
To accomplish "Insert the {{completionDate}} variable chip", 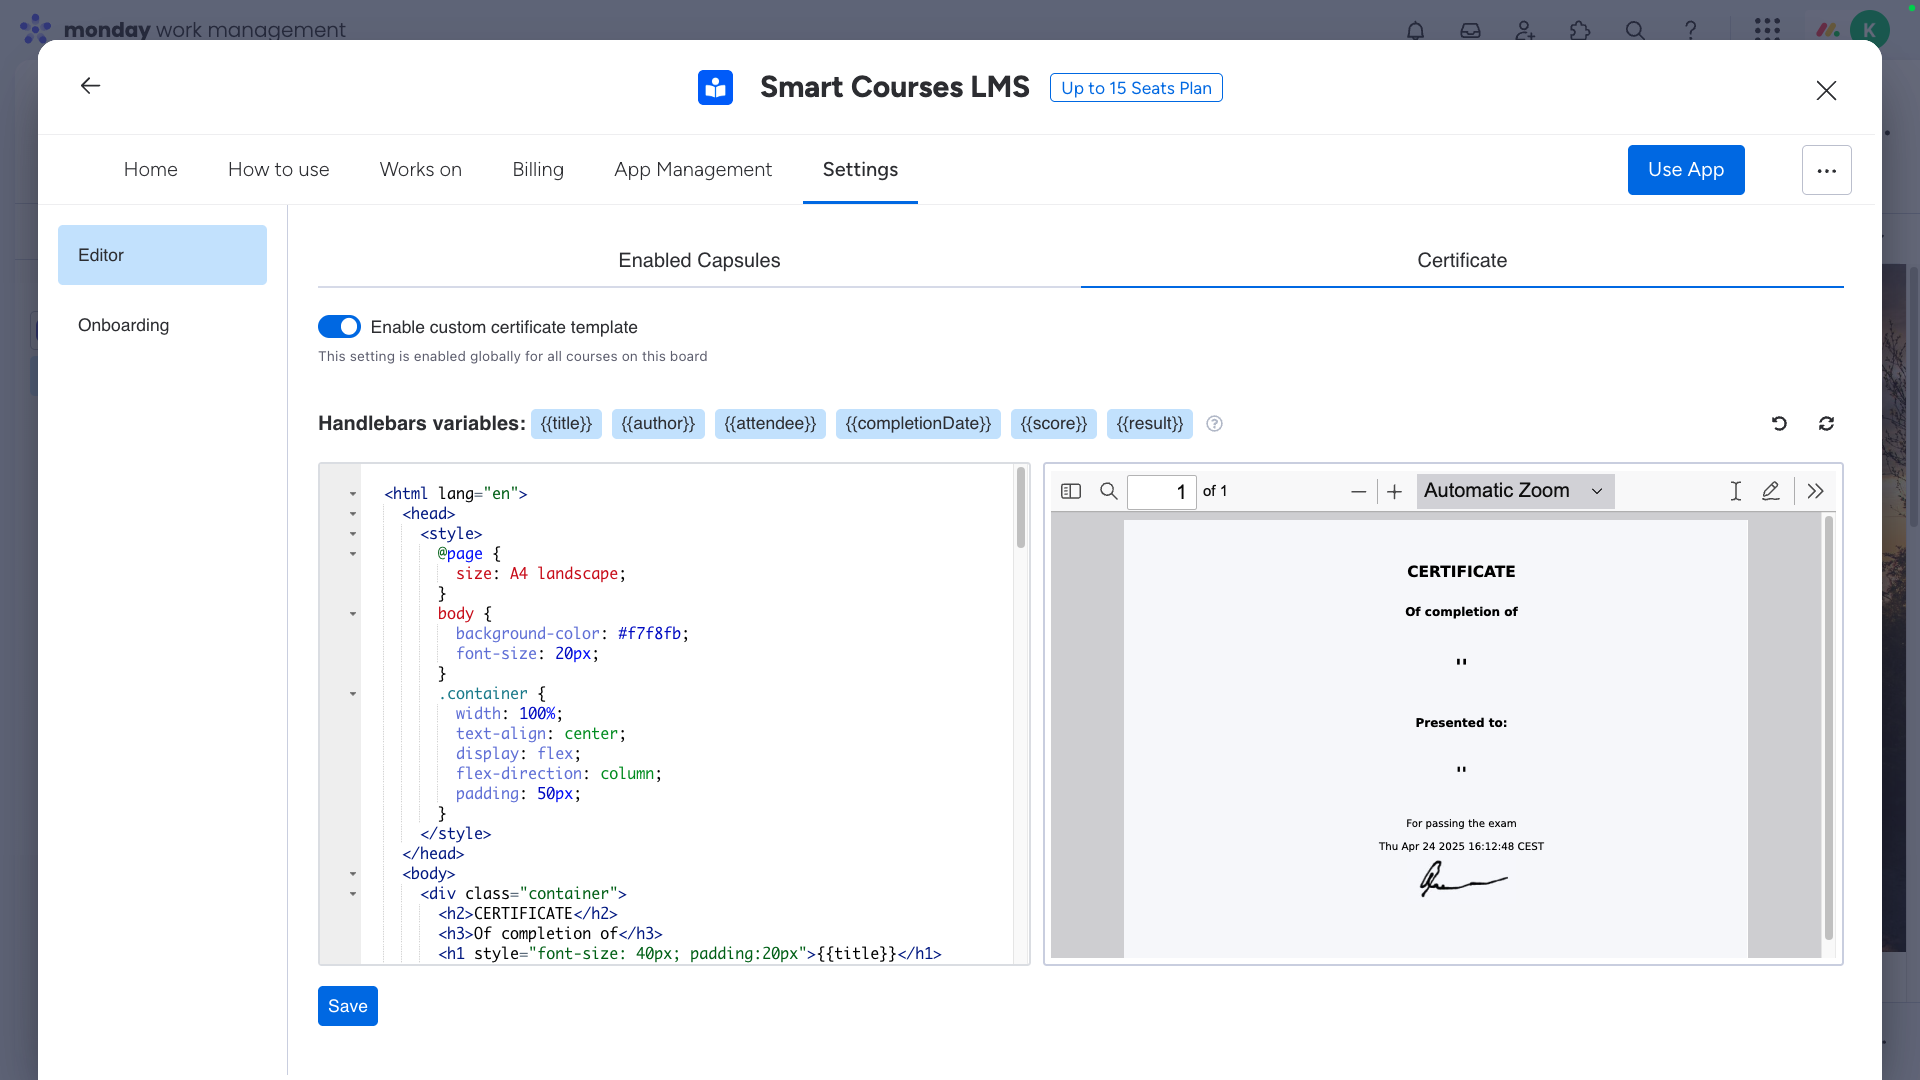I will click(918, 424).
